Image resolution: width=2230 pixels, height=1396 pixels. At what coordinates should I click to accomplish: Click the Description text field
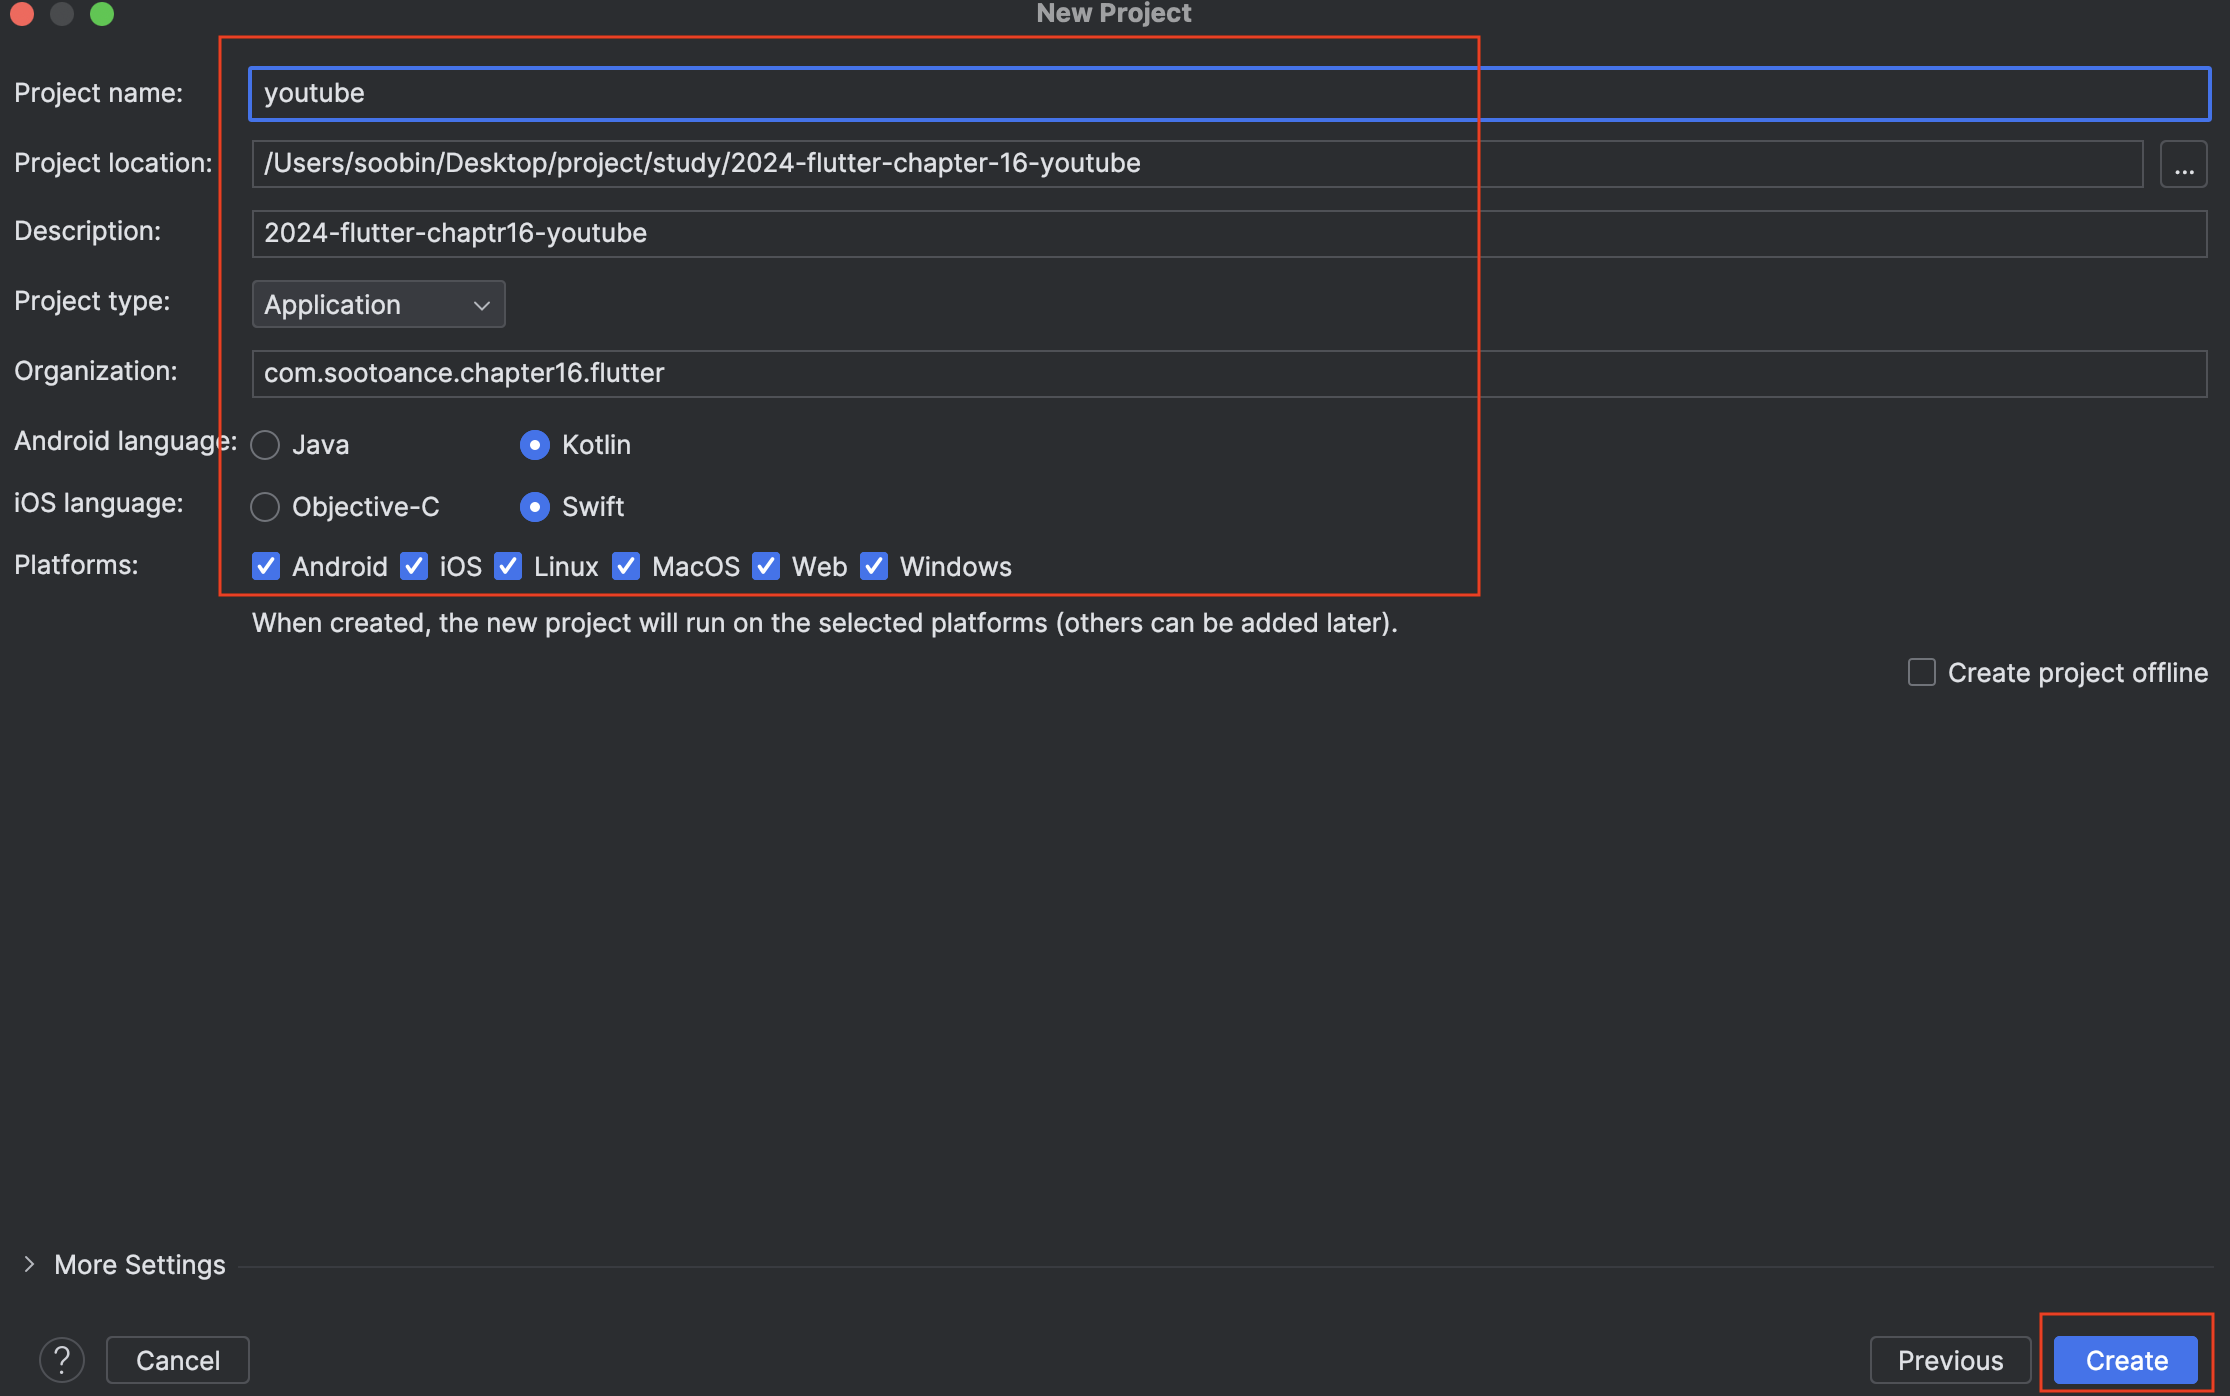1229,234
